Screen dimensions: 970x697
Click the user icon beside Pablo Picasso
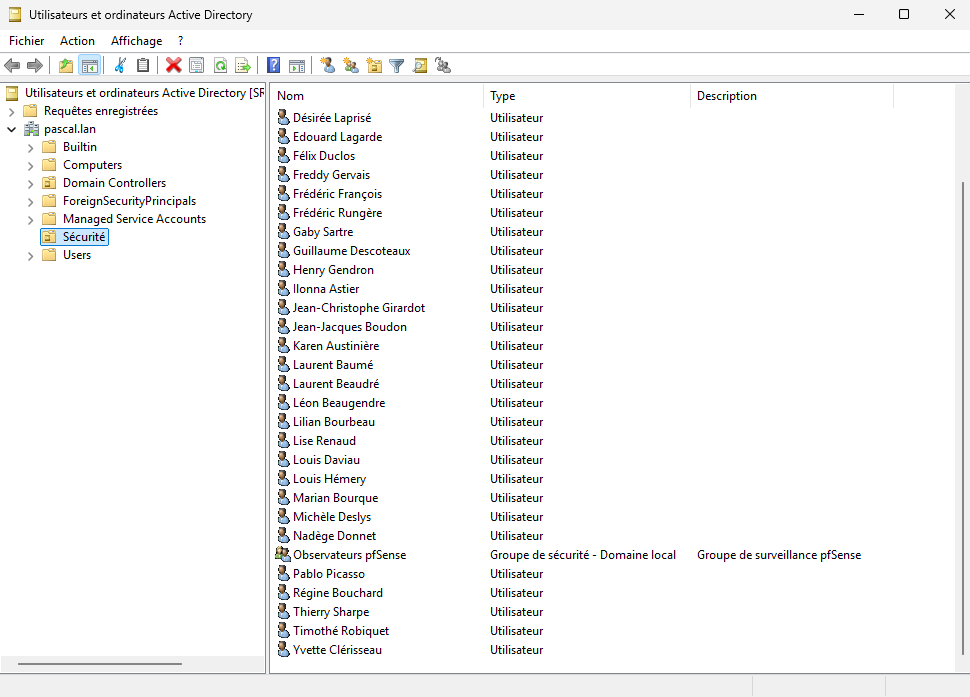point(283,573)
